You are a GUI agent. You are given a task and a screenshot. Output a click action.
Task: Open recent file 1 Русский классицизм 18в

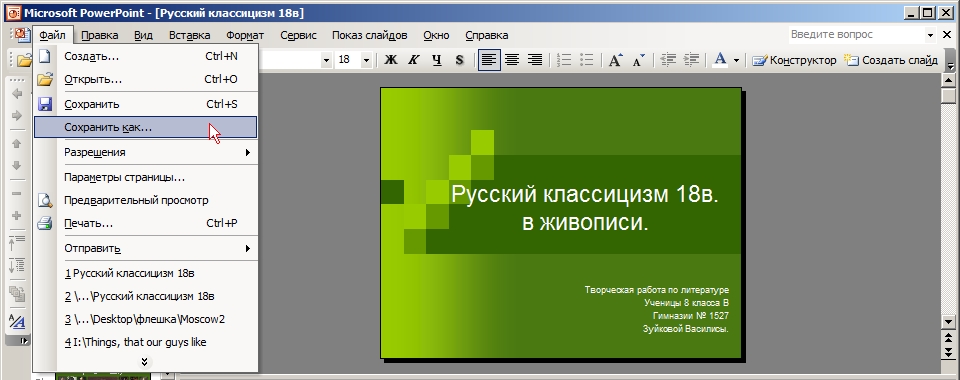coord(146,274)
